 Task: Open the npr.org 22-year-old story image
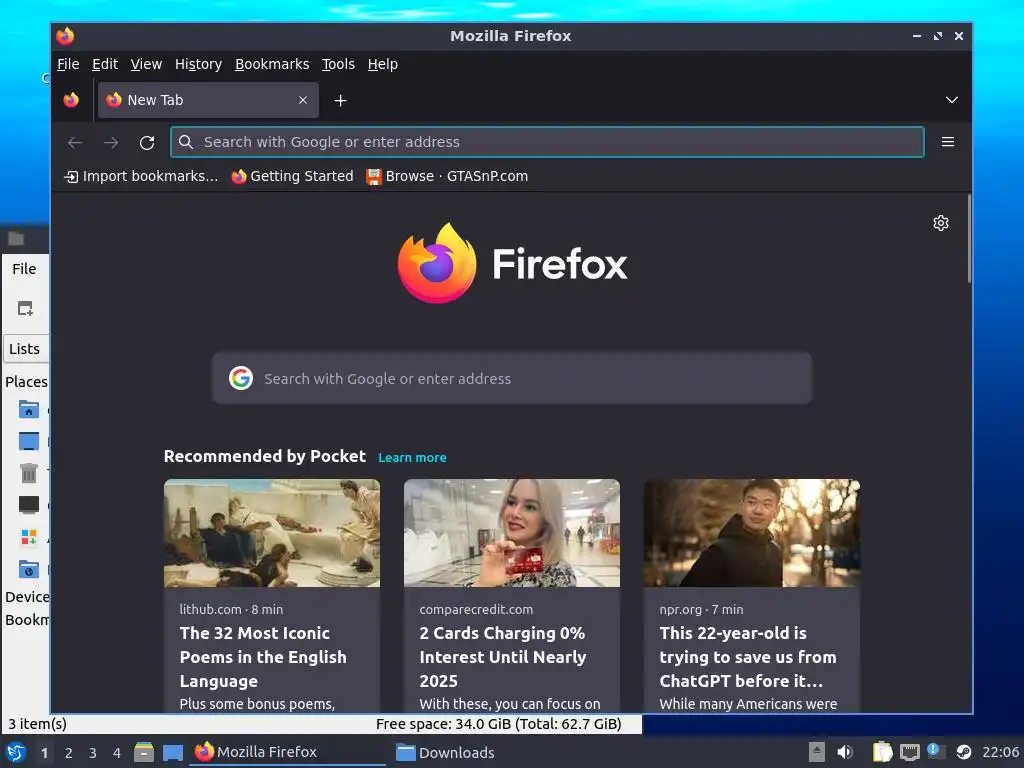tap(752, 533)
